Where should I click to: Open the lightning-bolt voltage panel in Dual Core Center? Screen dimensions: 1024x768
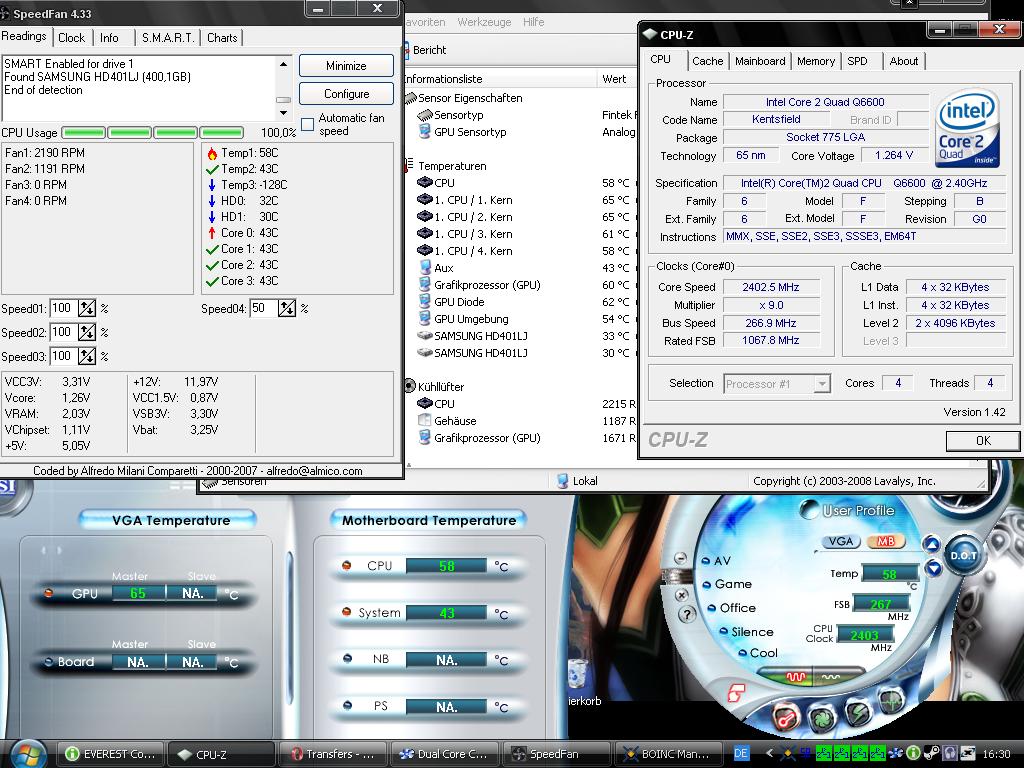coord(857,712)
